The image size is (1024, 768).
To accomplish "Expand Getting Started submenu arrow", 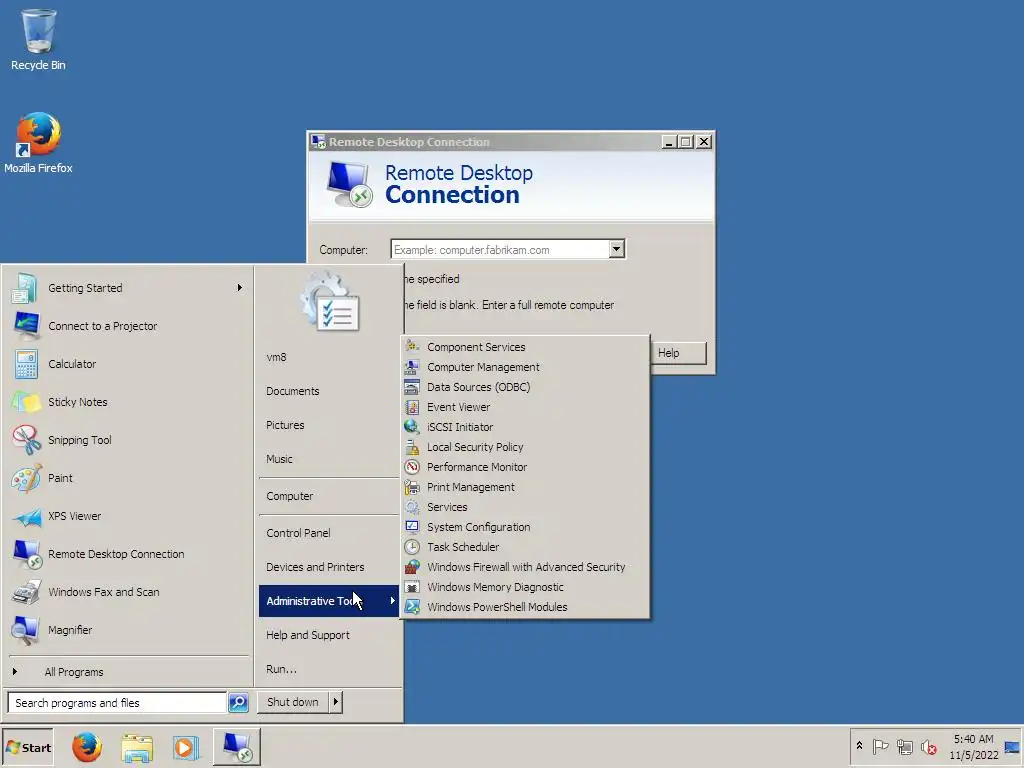I will (240, 287).
